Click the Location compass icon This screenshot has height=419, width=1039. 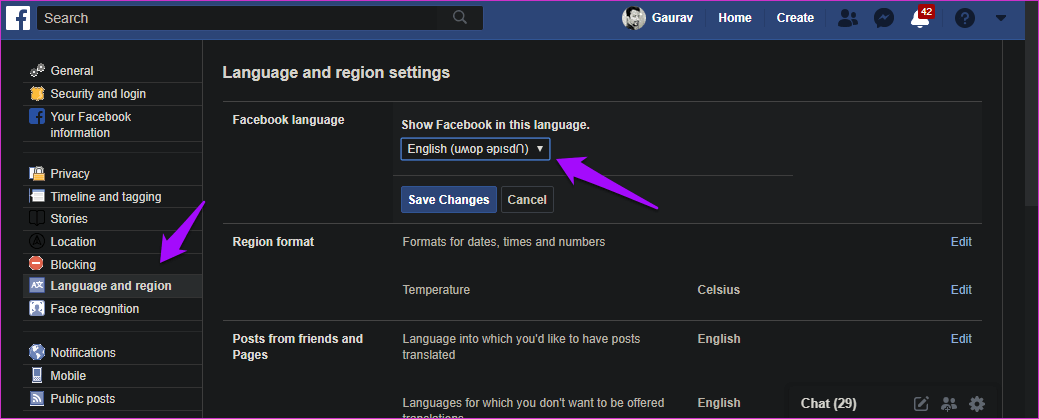pyautogui.click(x=37, y=241)
